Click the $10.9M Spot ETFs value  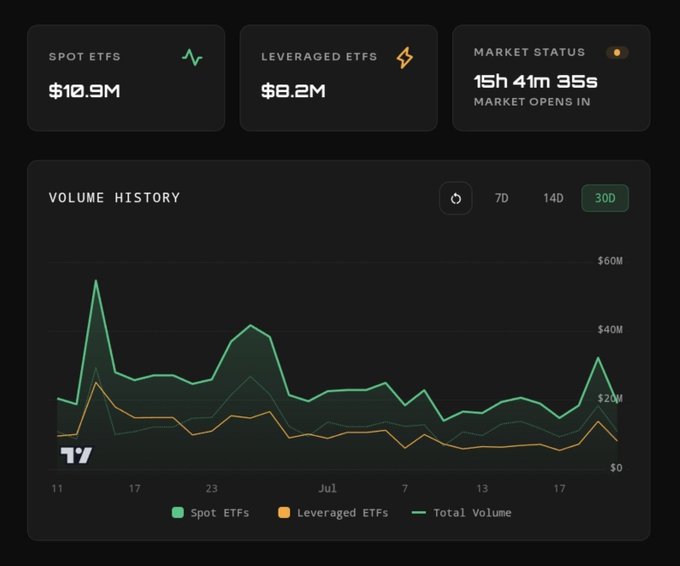(84, 91)
